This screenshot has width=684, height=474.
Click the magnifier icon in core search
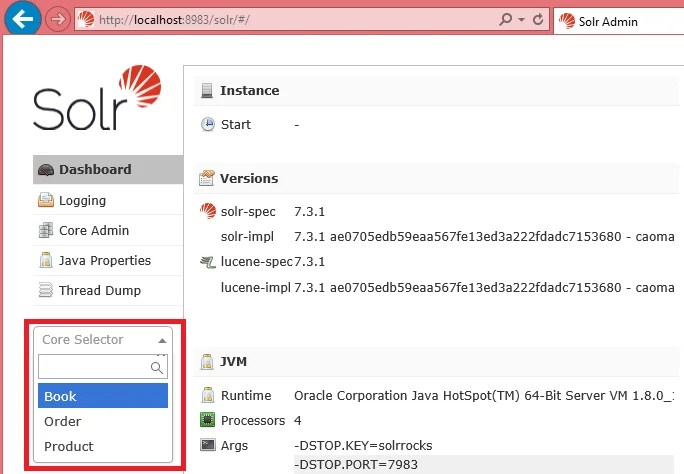coord(157,368)
